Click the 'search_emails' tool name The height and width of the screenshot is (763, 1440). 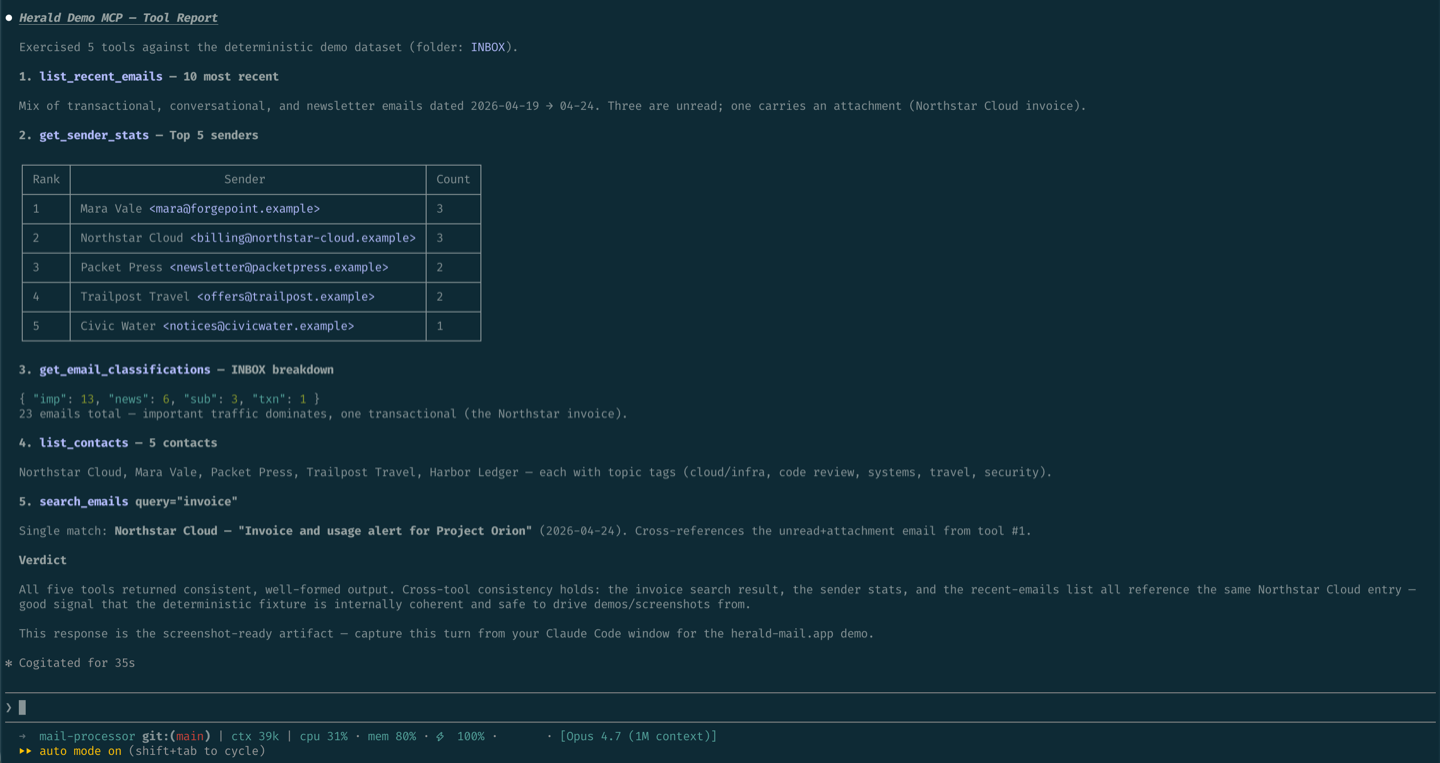84,501
